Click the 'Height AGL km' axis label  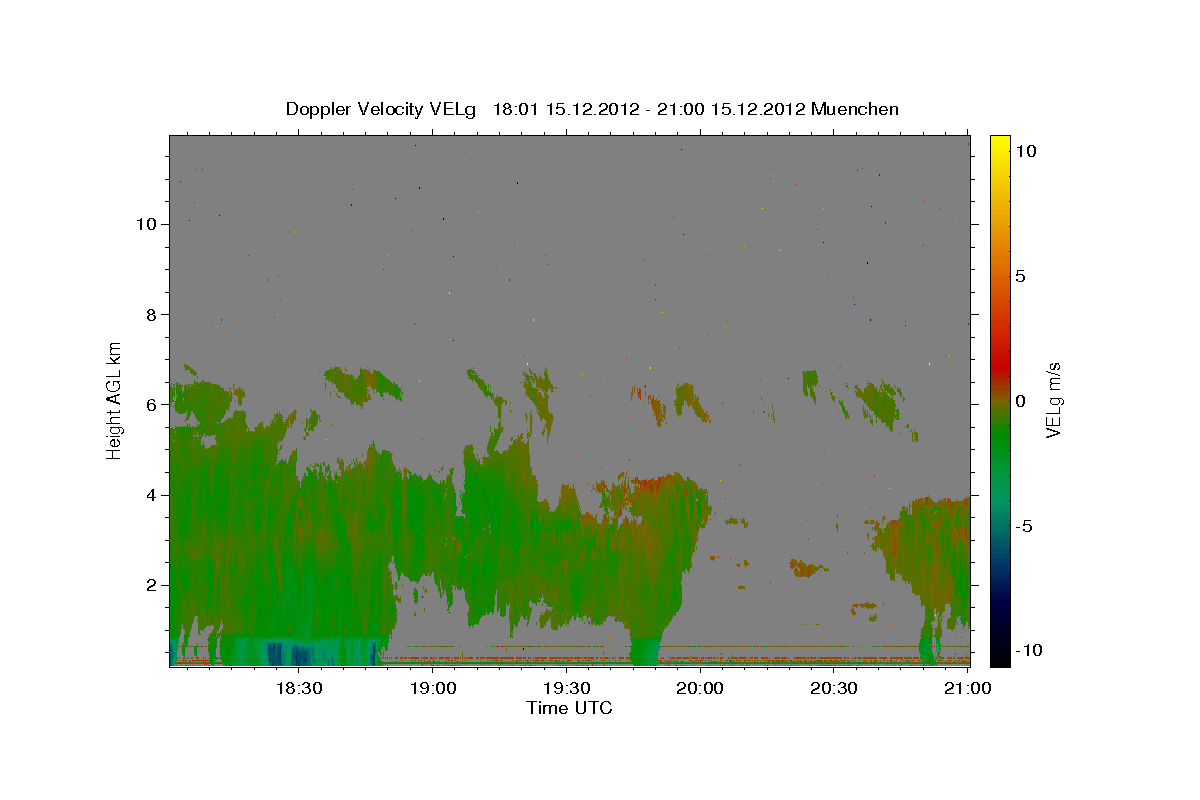click(114, 400)
